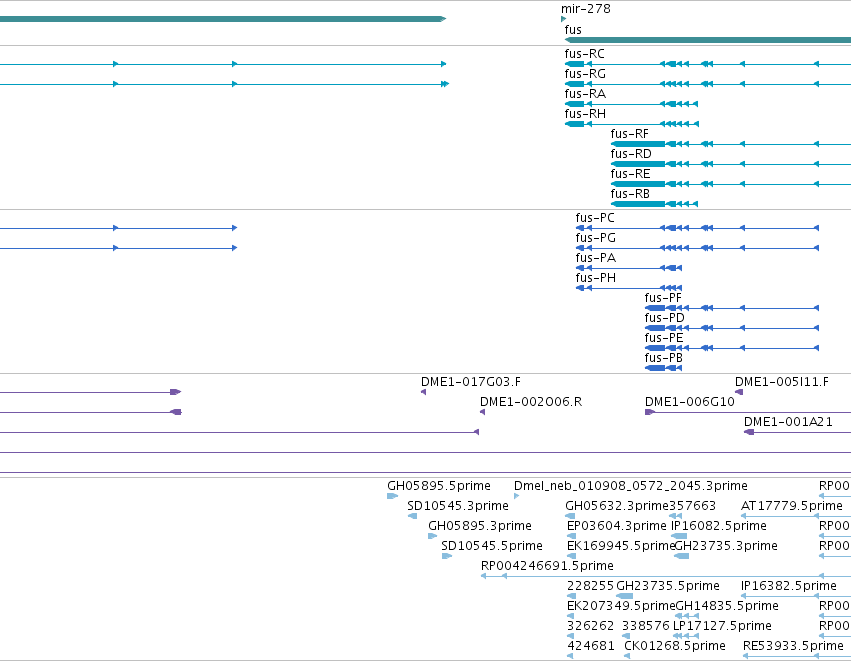This screenshot has width=851, height=661.
Task: Click the fus-PC protein feature
Action: coord(697,228)
